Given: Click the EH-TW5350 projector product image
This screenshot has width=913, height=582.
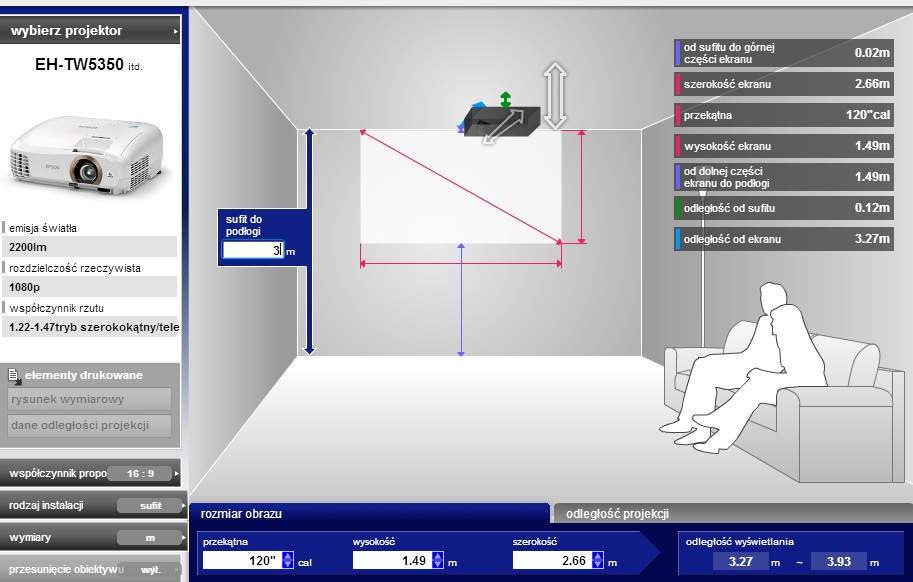Looking at the screenshot, I should [88, 155].
